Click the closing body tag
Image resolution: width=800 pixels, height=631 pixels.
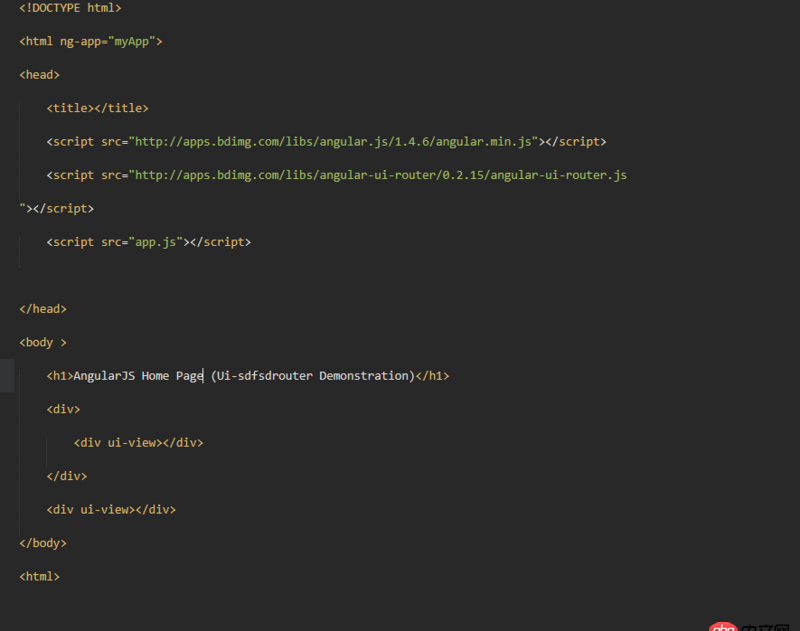(42, 542)
